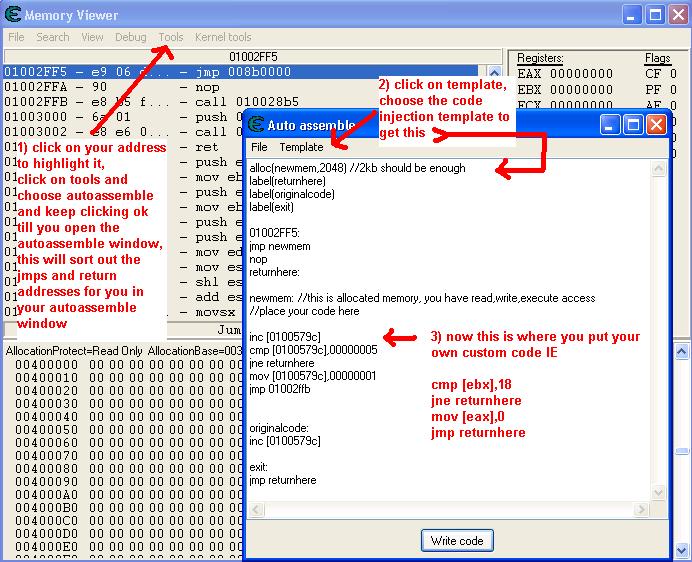Open the Tools menu in Memory Viewer
The image size is (692, 562).
point(171,37)
